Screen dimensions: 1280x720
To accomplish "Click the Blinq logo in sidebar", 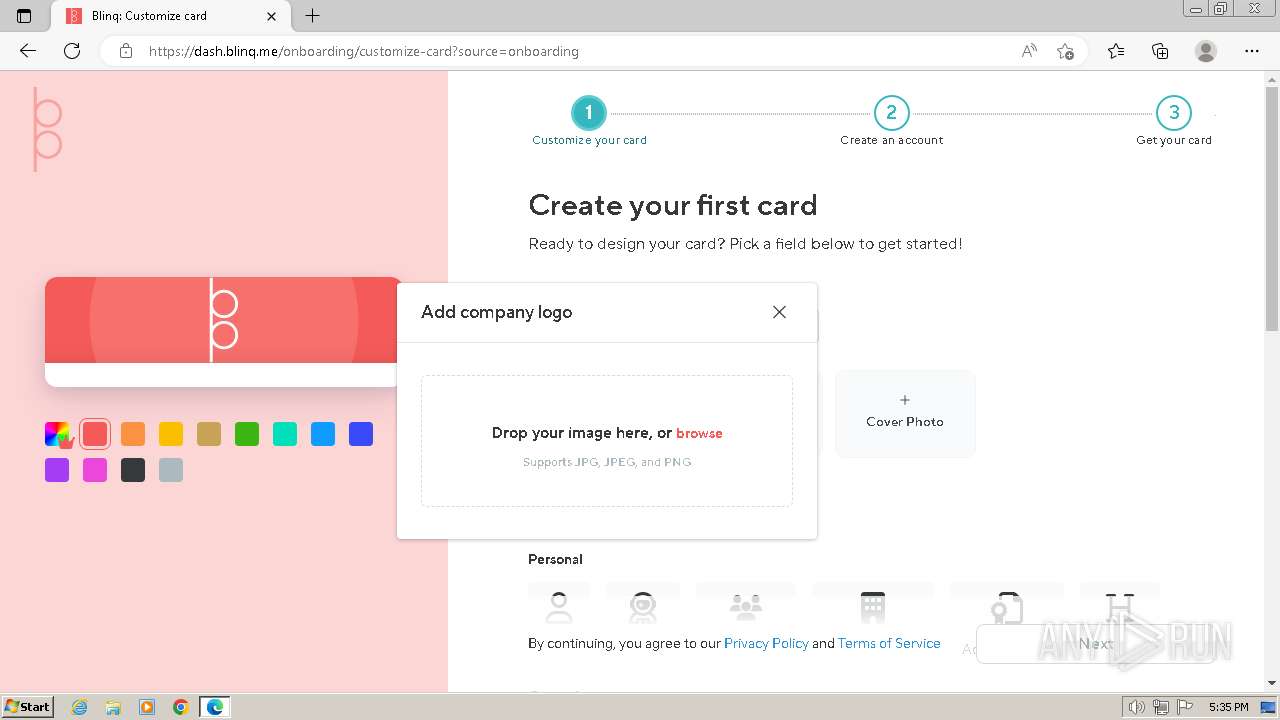I will (47, 129).
